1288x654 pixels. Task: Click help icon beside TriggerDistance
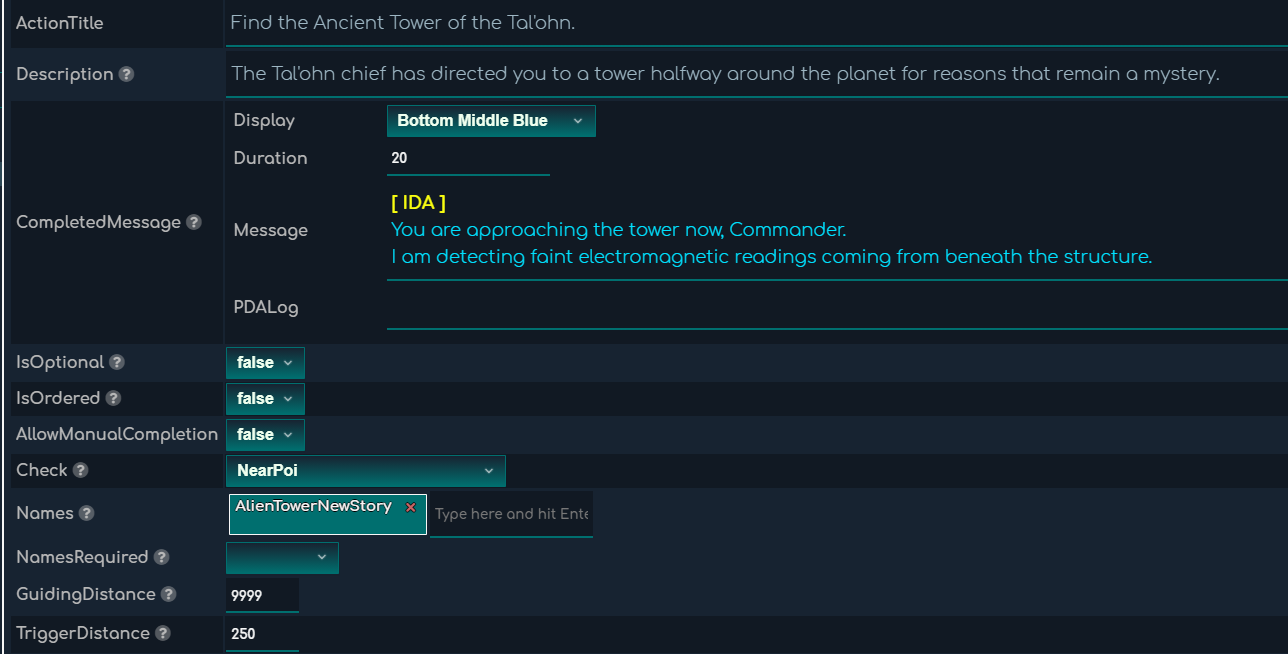click(162, 633)
